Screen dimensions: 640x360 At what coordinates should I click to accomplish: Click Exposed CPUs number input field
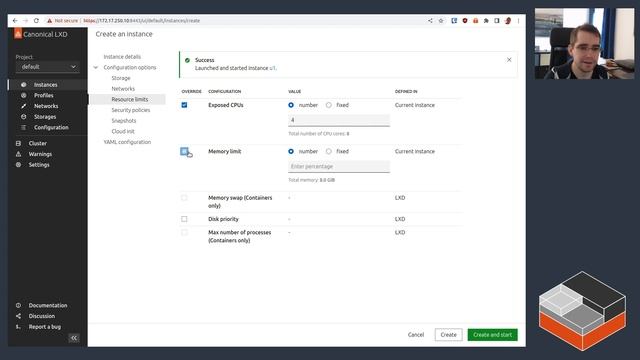pos(339,120)
